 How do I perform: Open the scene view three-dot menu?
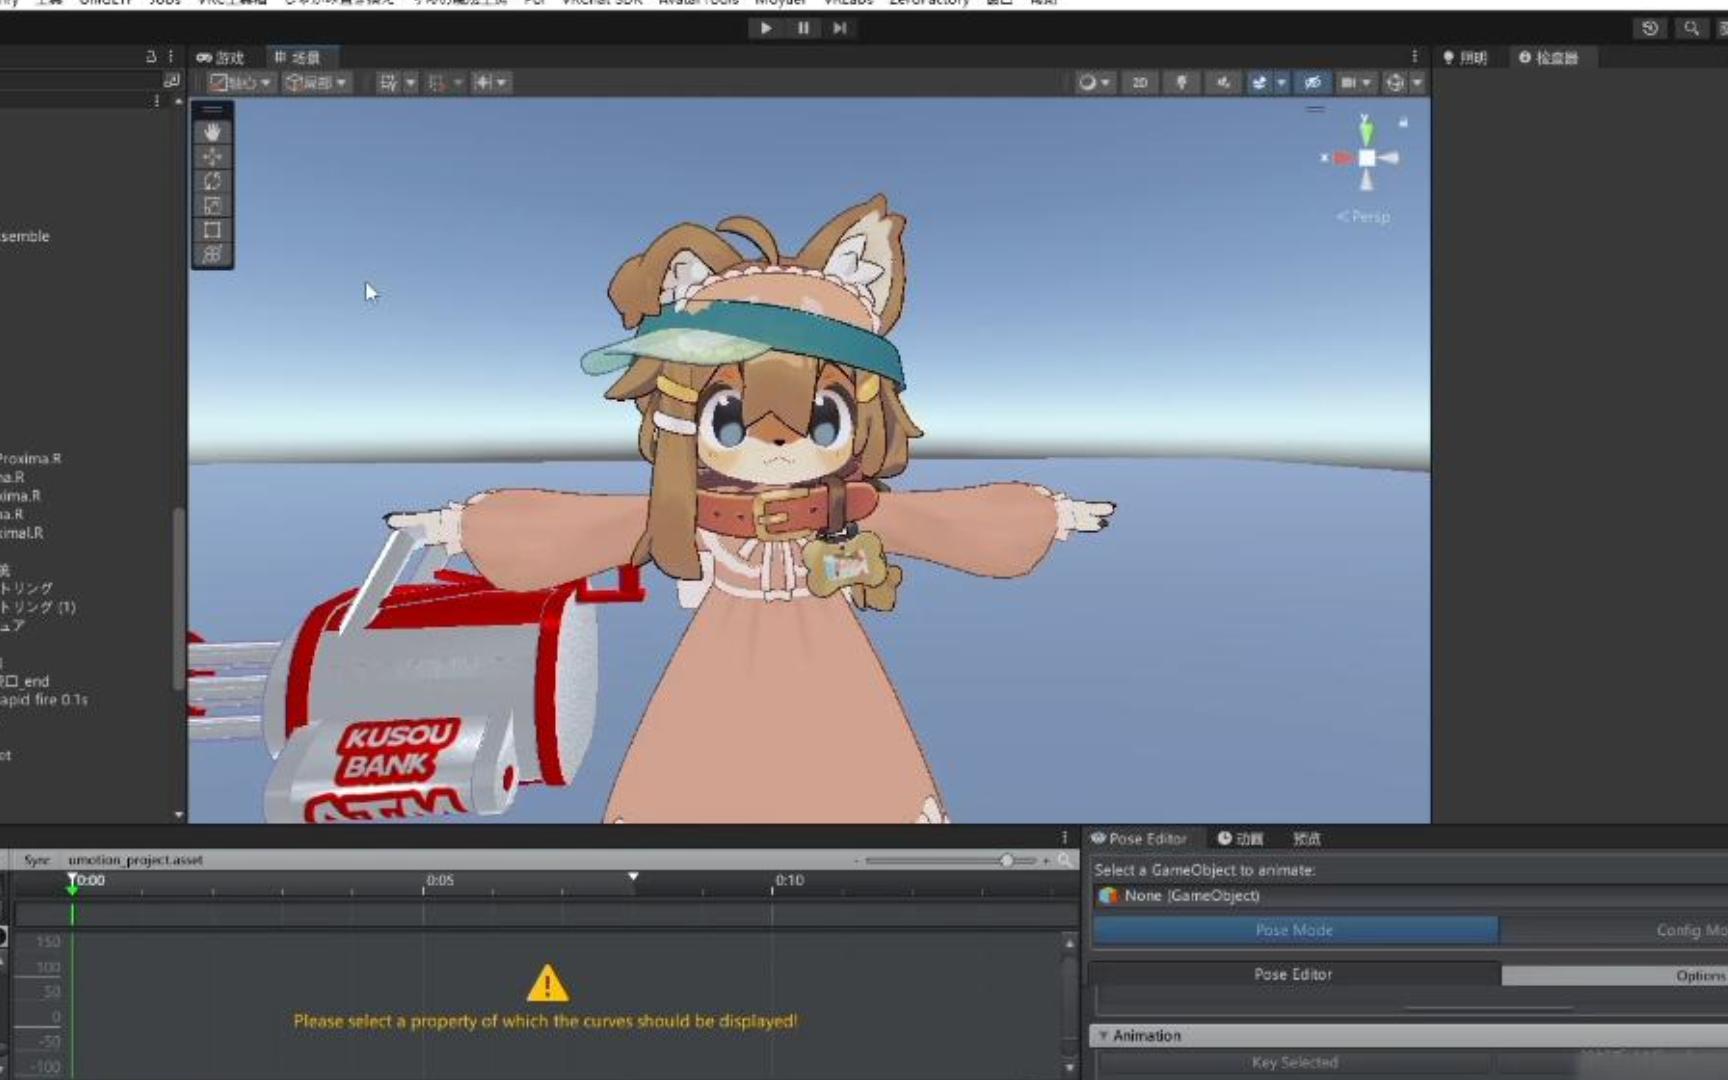pyautogui.click(x=1414, y=57)
